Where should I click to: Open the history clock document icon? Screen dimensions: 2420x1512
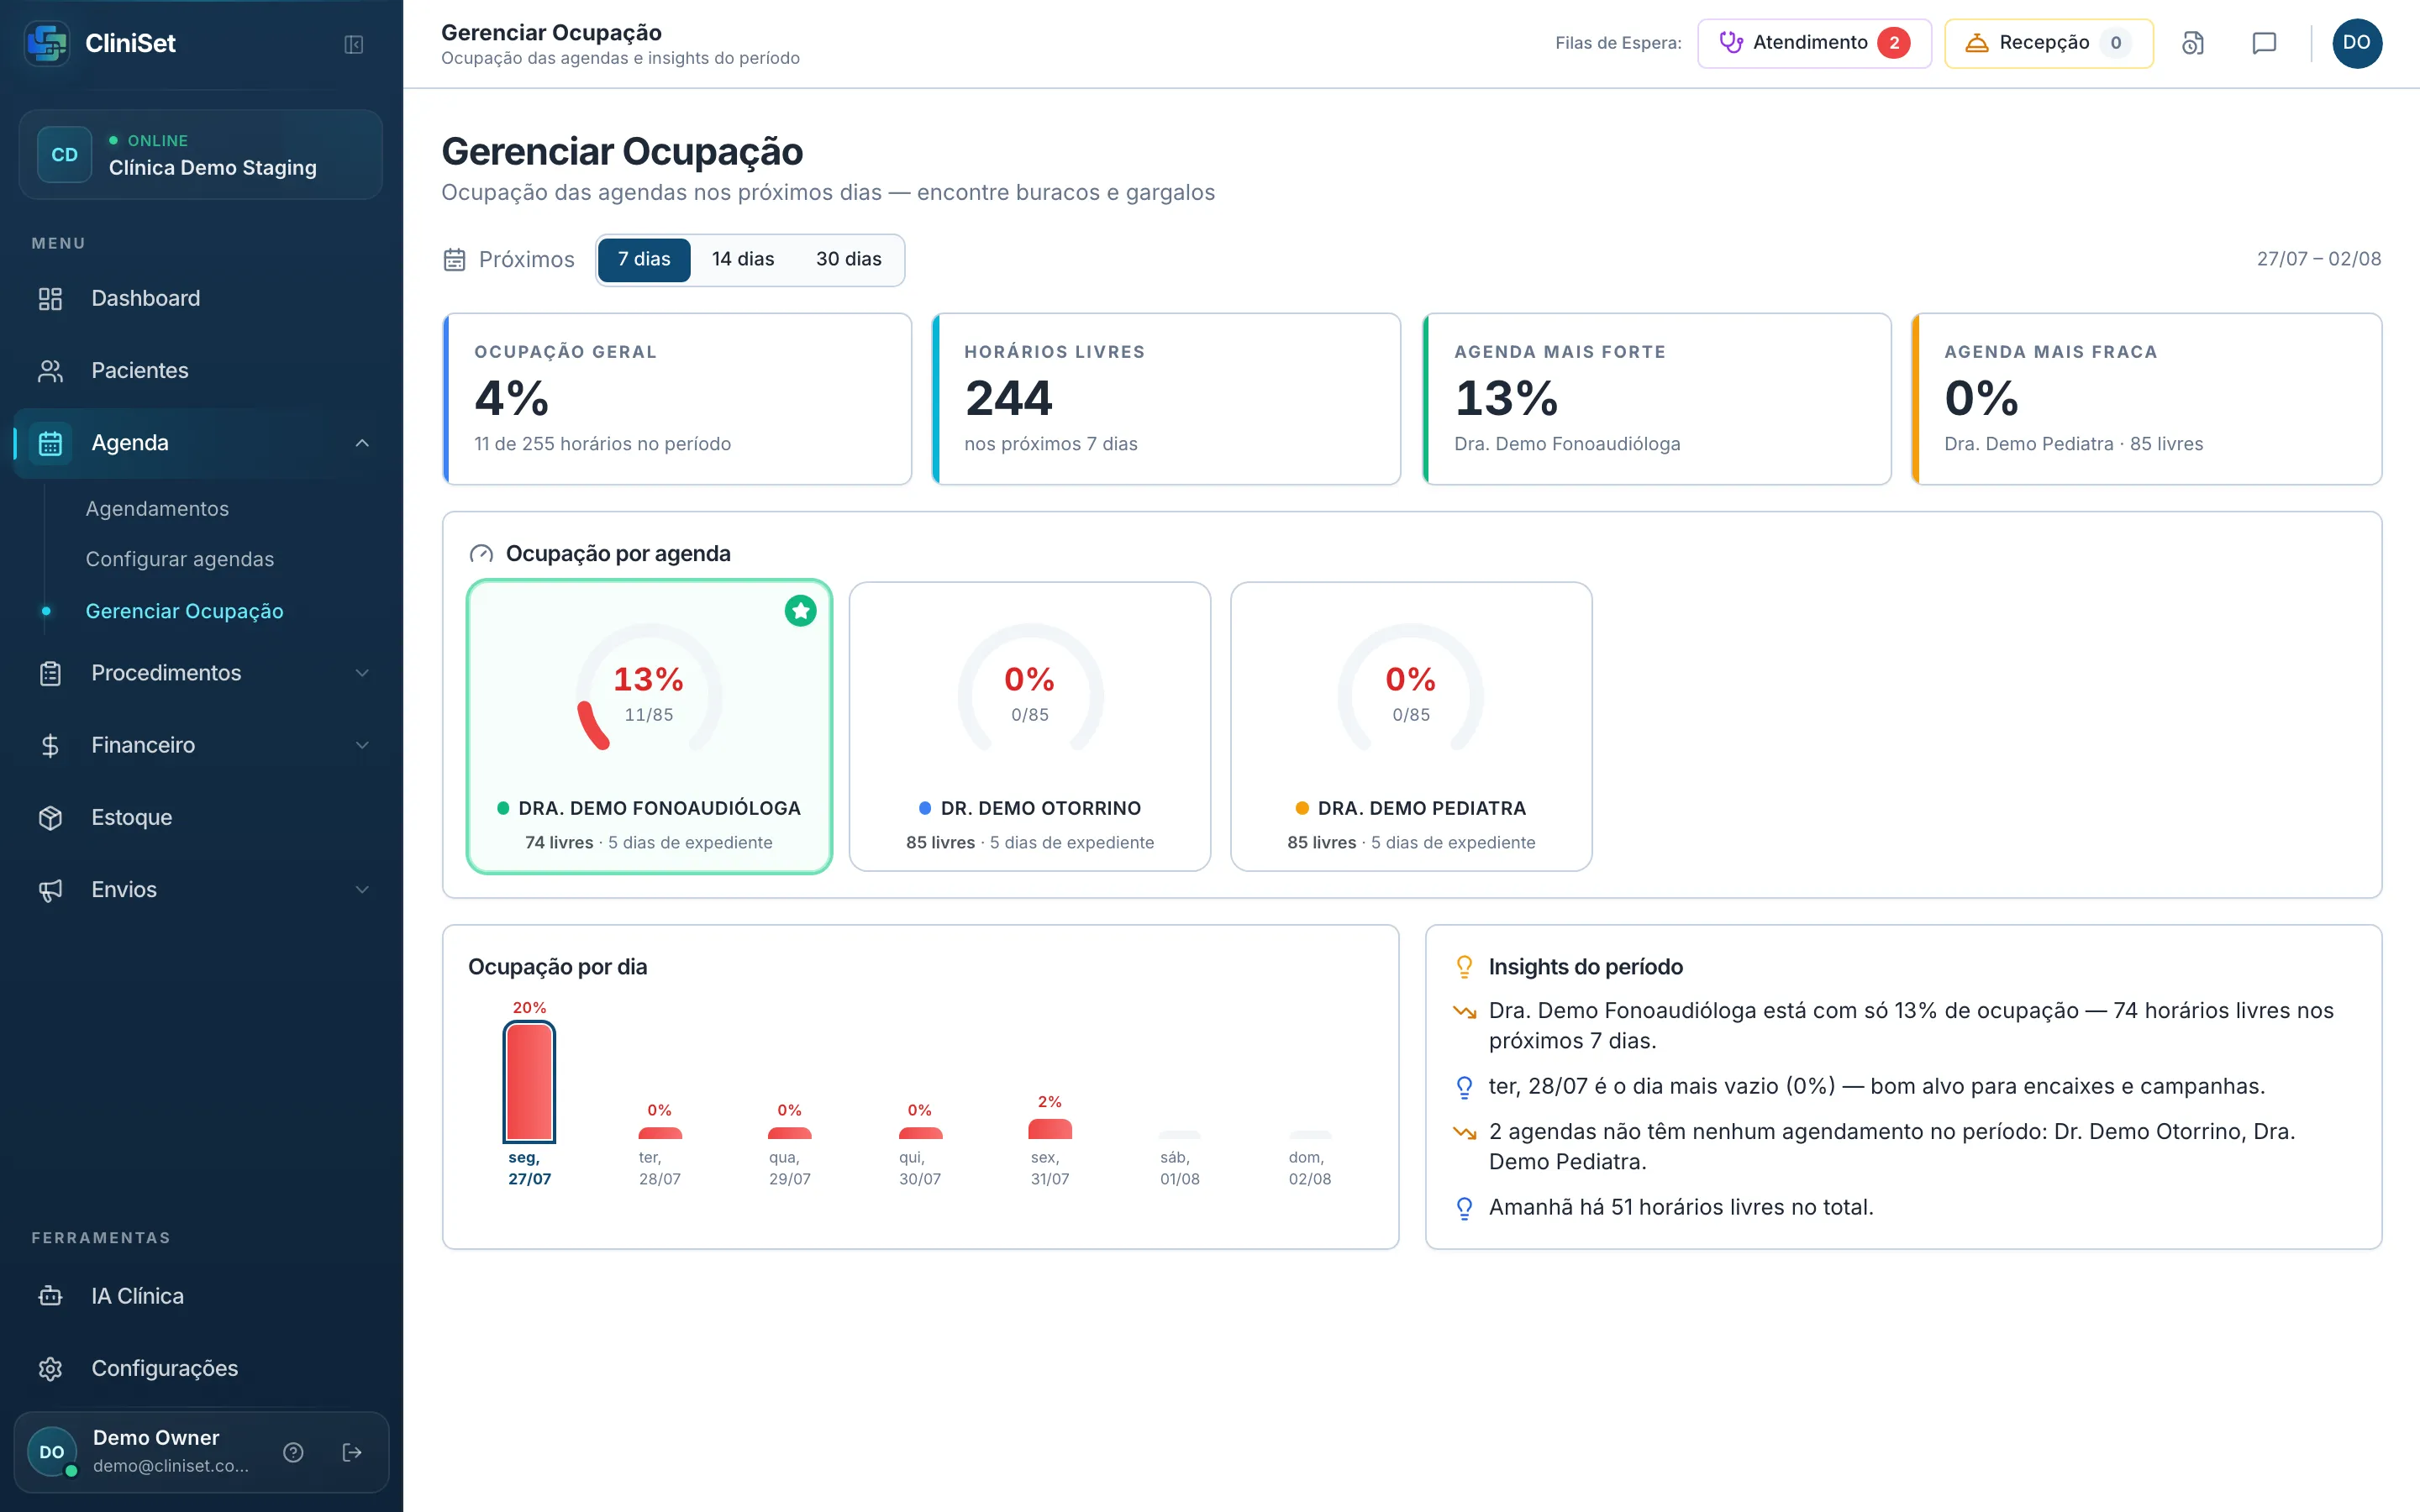[x=2193, y=43]
